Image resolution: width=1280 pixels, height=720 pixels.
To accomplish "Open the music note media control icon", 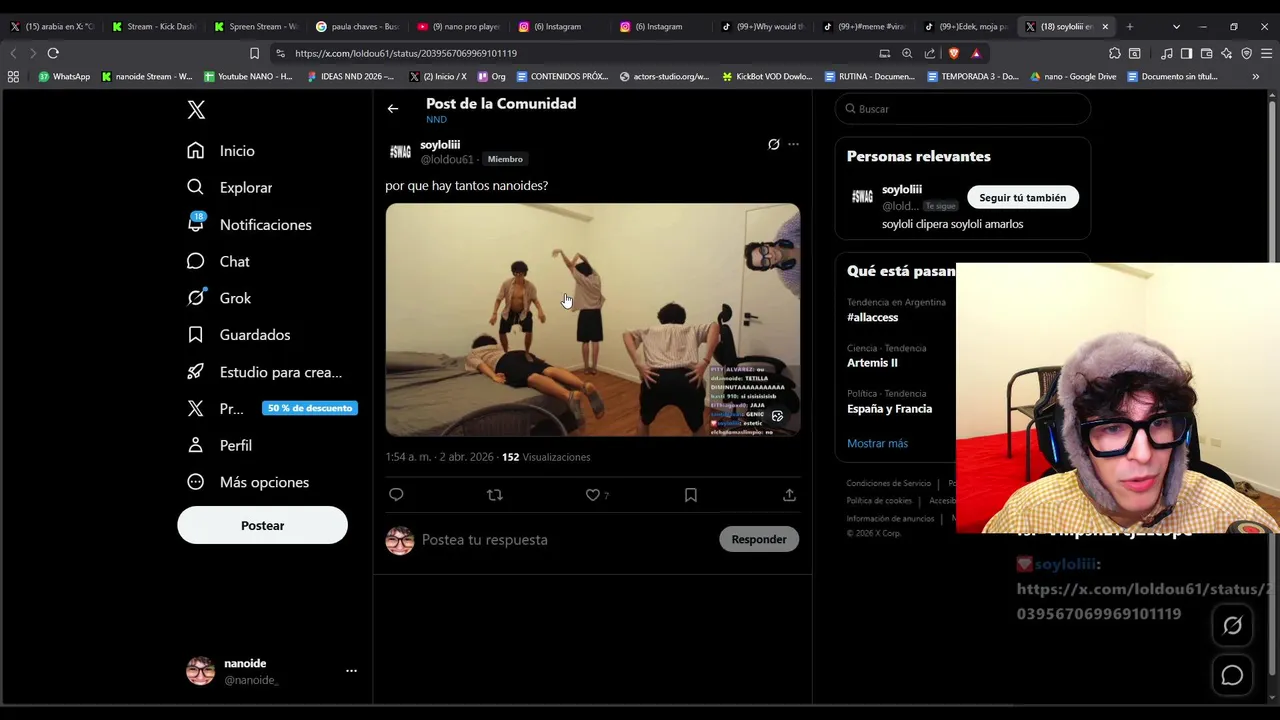I will 1166,53.
